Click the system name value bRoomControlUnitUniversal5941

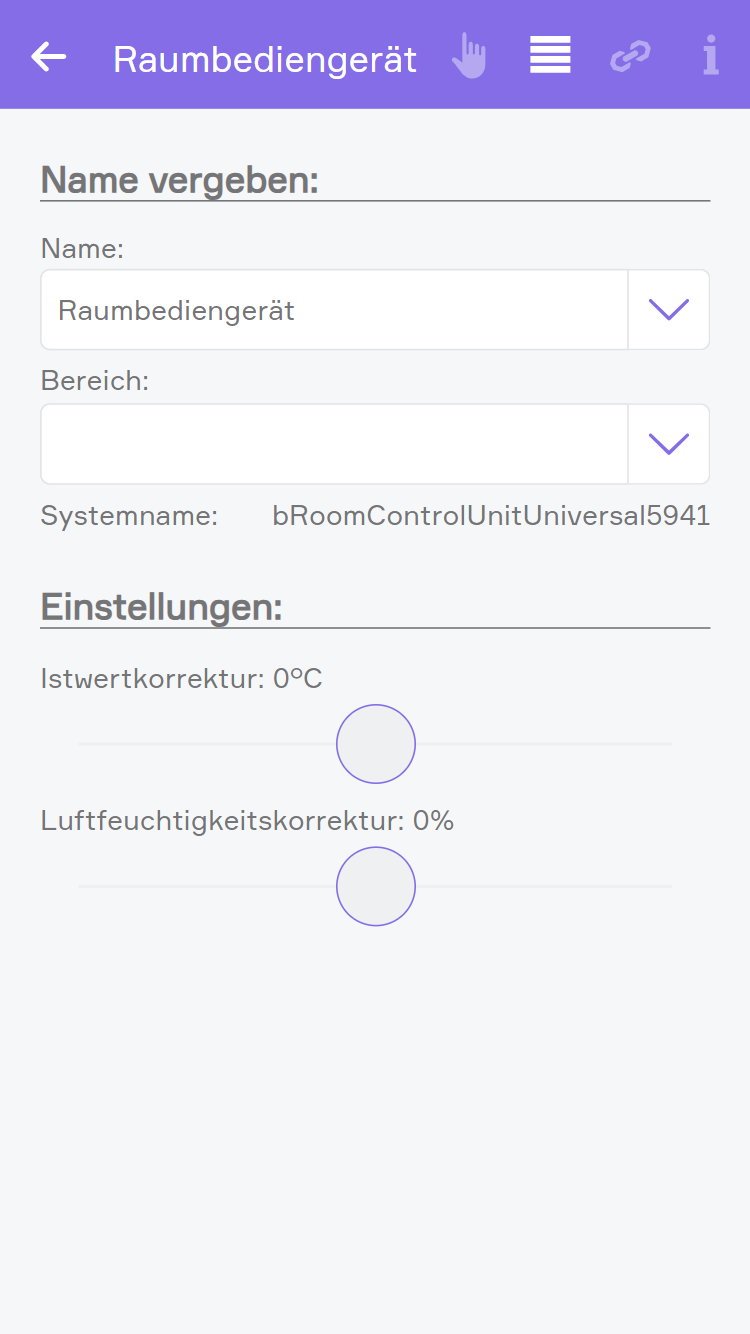[491, 516]
